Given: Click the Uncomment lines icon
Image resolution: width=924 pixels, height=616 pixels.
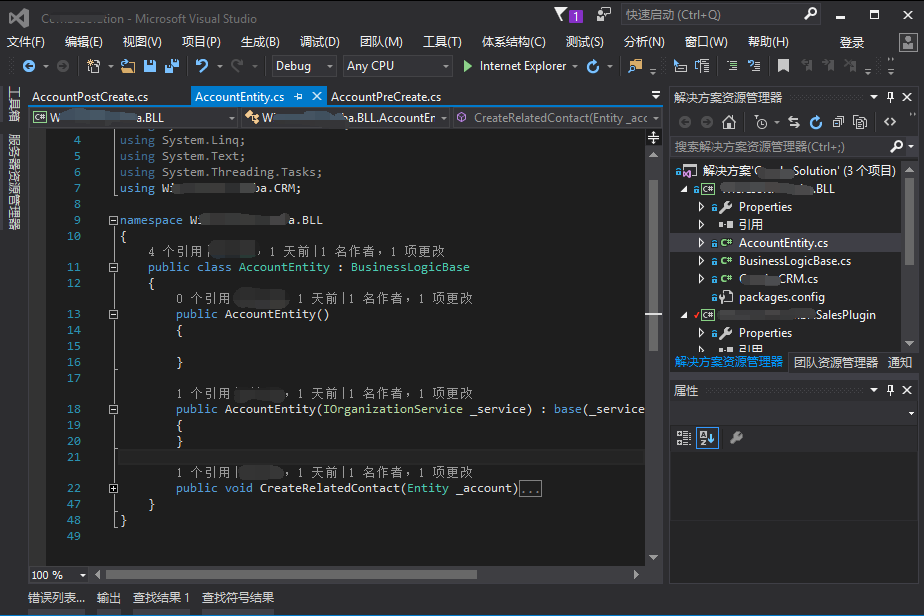Looking at the screenshot, I should click(x=754, y=66).
